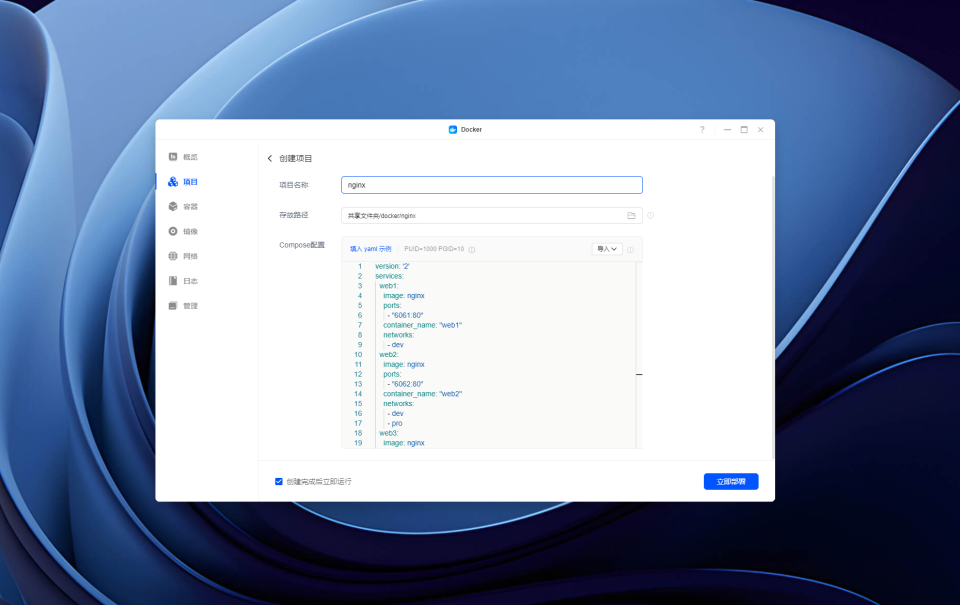
Task: Open the help question mark in title bar
Action: coord(702,130)
